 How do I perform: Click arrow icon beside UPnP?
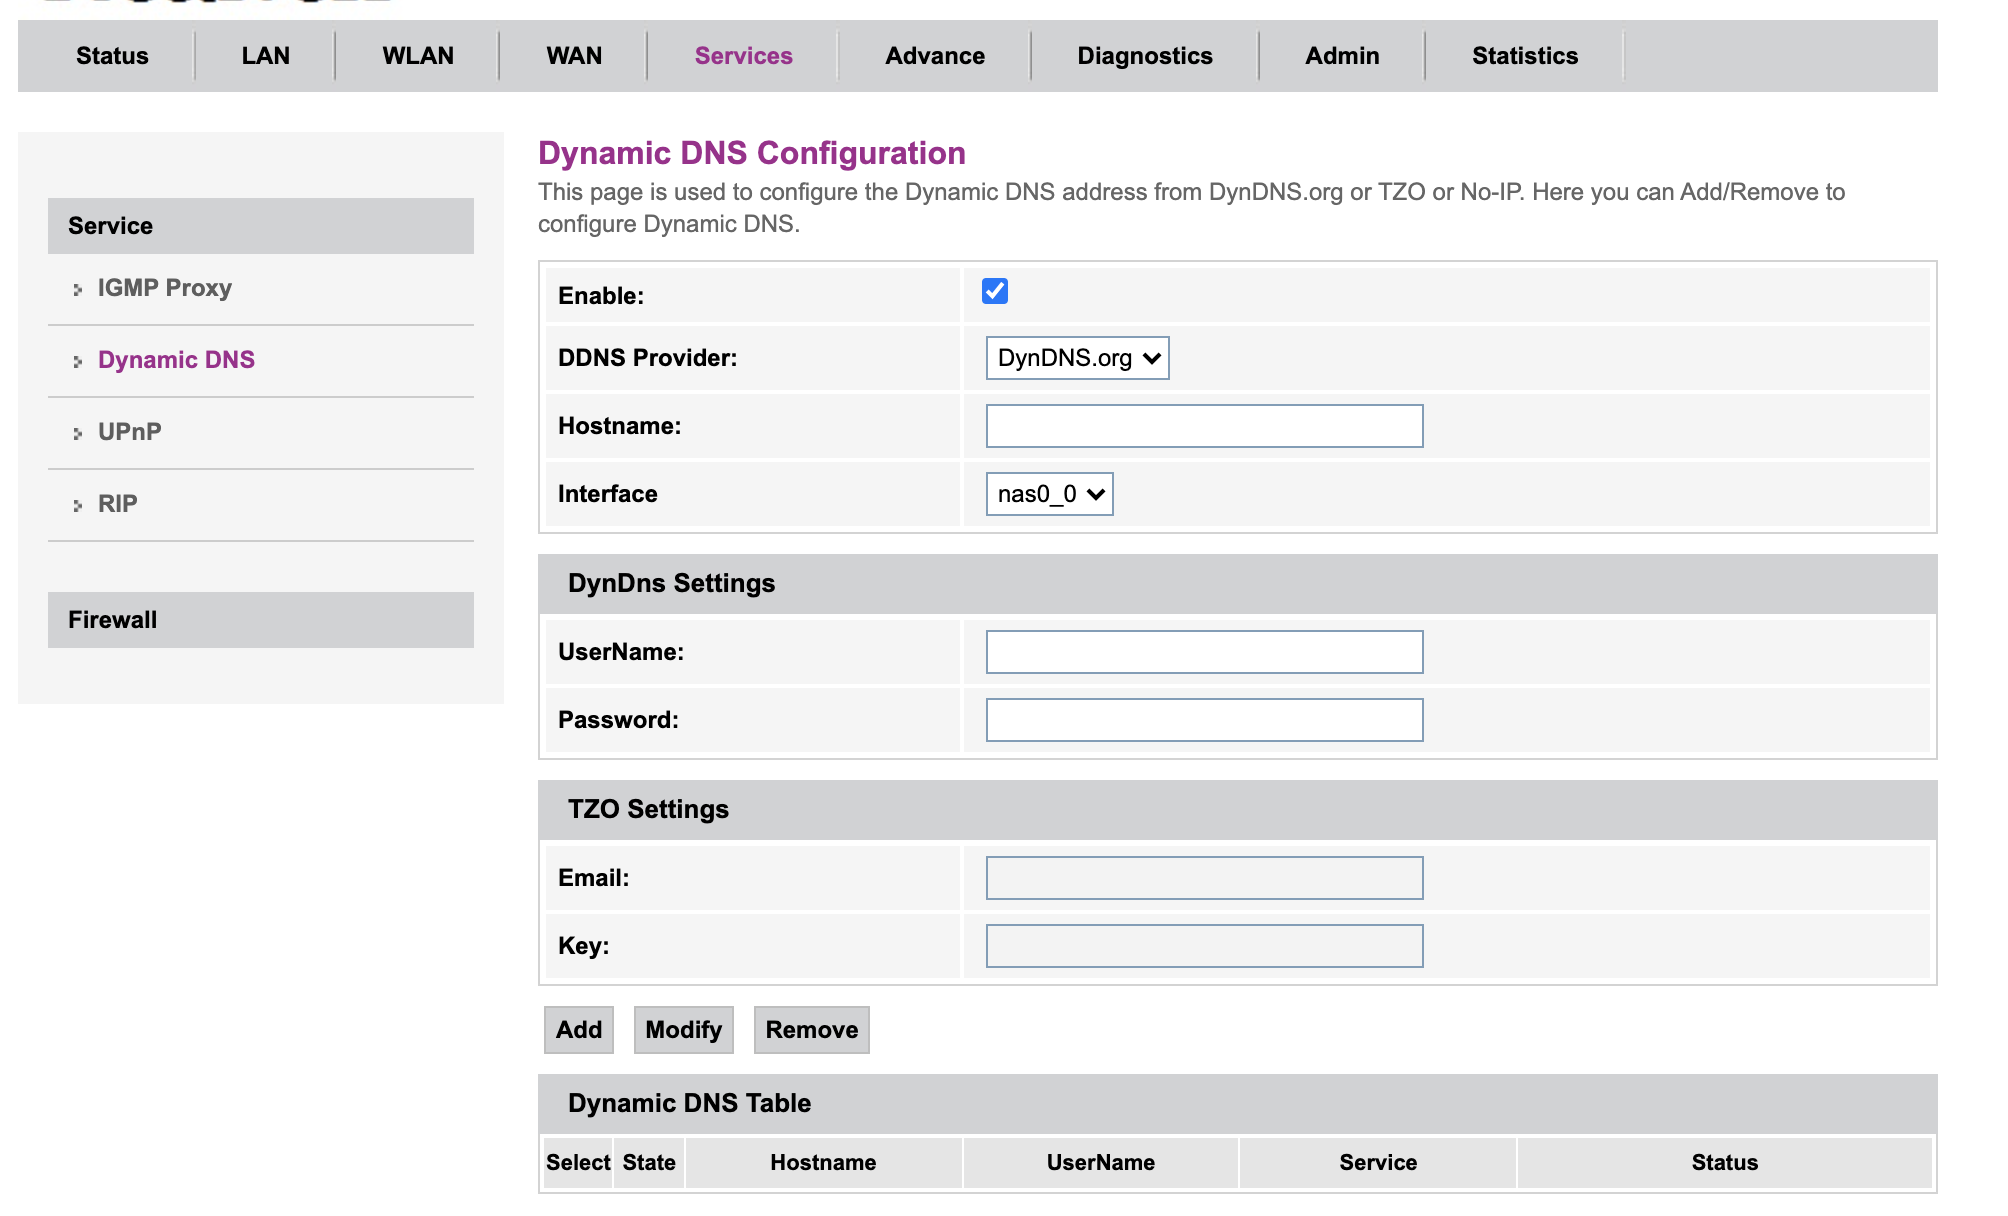pos(77,434)
